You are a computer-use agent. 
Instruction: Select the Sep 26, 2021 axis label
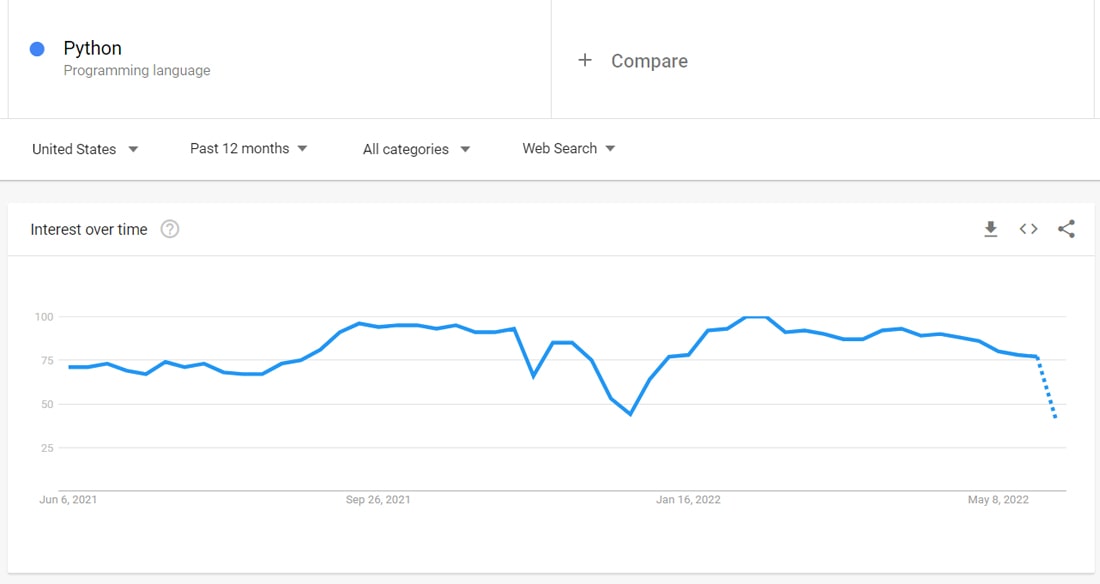click(x=378, y=500)
